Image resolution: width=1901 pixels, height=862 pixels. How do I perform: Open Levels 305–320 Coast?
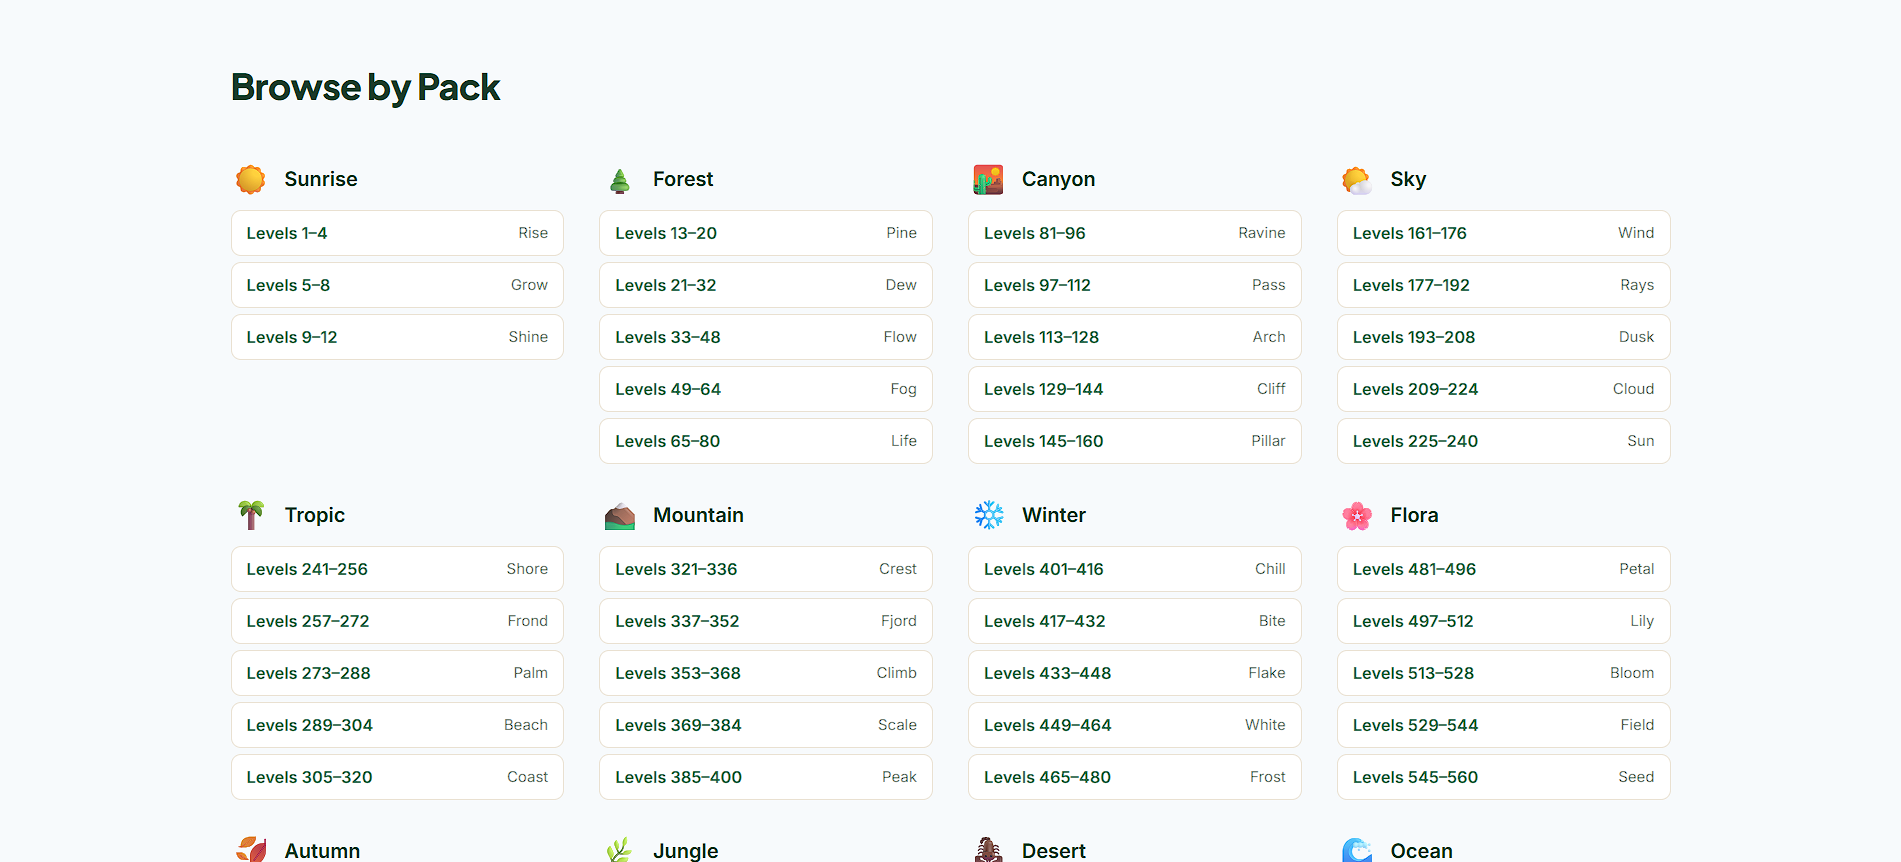click(x=397, y=777)
